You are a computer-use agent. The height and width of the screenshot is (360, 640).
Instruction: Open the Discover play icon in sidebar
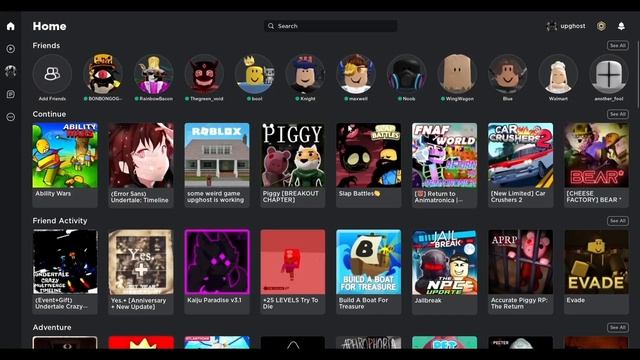click(x=11, y=49)
